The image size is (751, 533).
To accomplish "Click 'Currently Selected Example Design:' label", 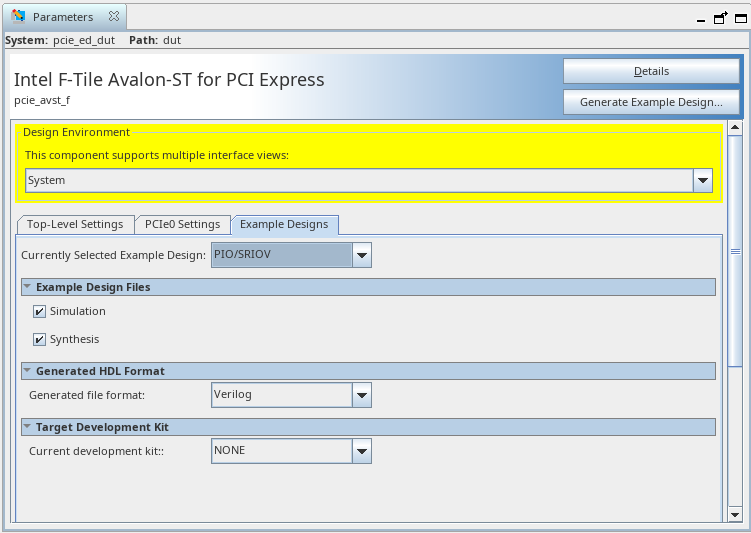I will (x=114, y=255).
